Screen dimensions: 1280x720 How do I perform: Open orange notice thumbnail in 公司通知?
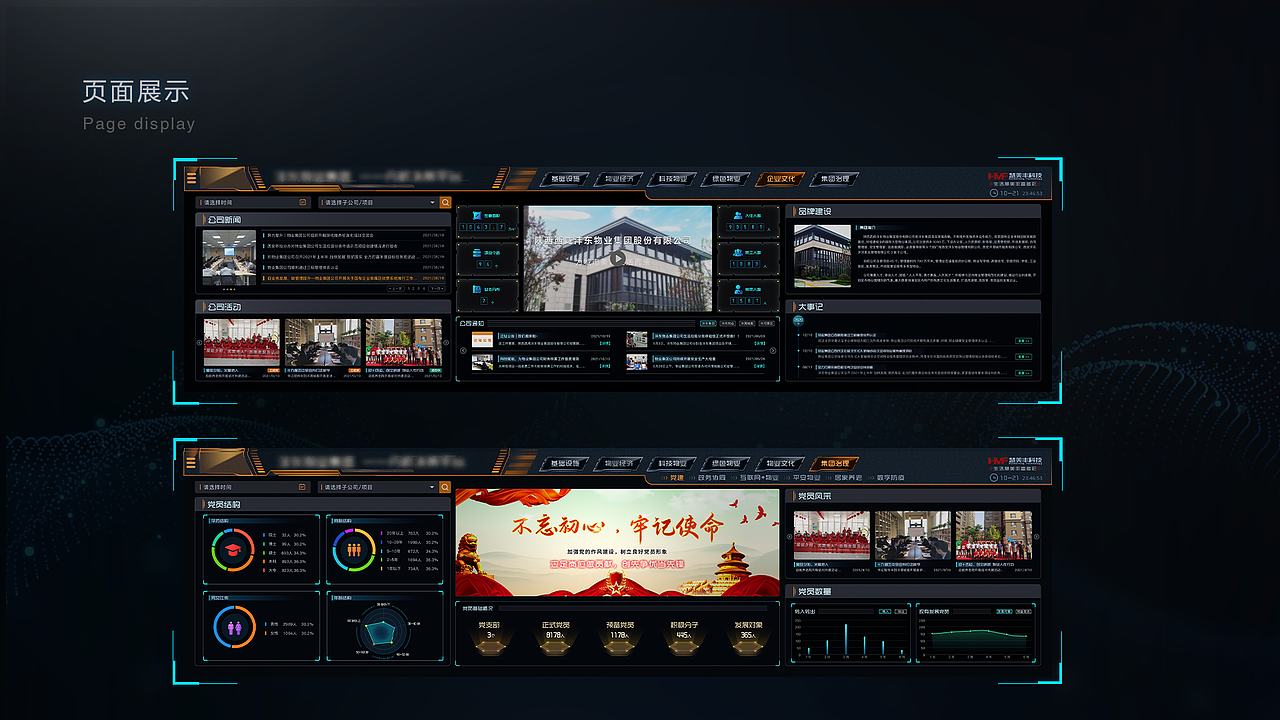[x=483, y=340]
